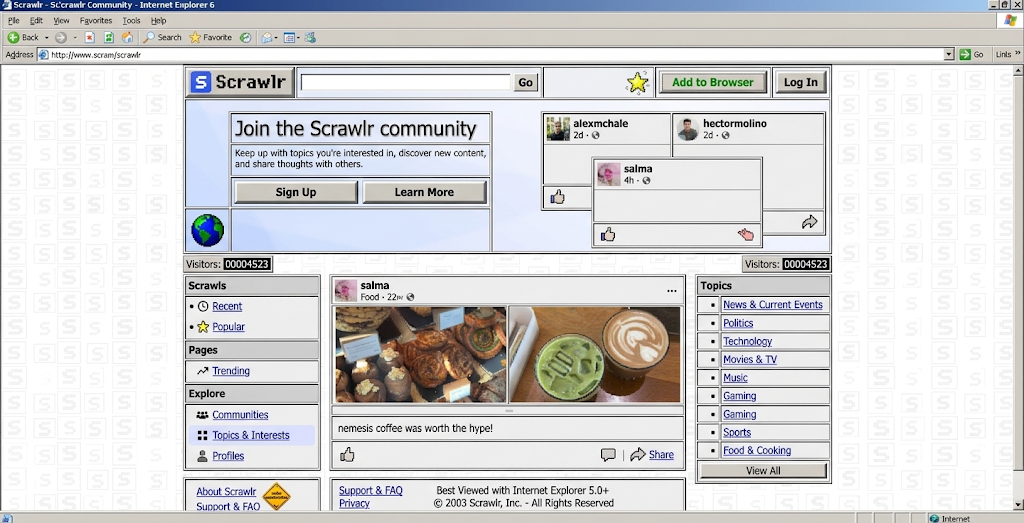Click the Add to Browser button
Screen dimensions: 1024x523
(x=712, y=82)
